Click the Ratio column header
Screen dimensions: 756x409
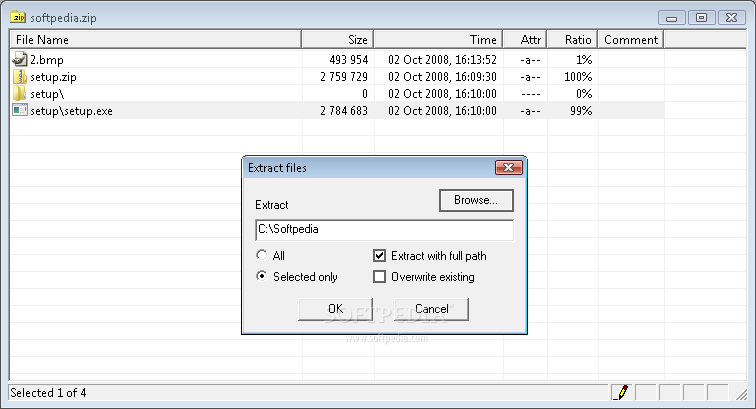(572, 40)
